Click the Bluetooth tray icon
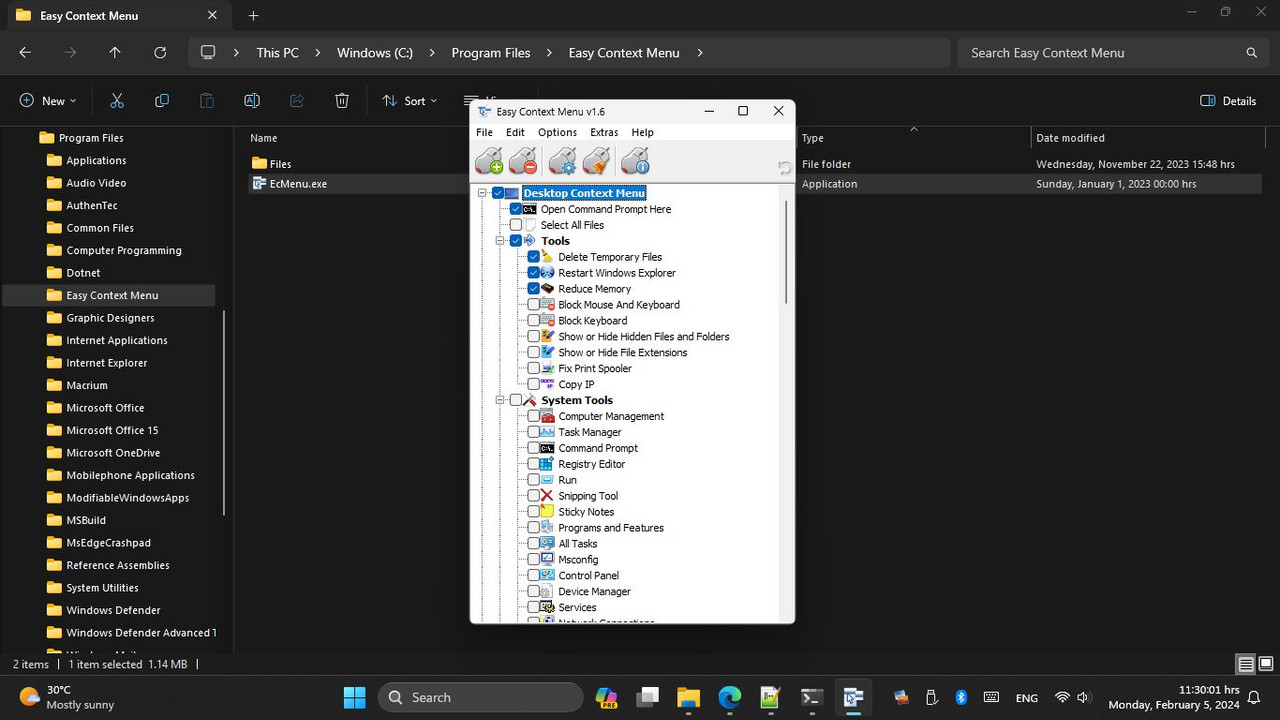Screen dimensions: 1280x720 (x=961, y=697)
